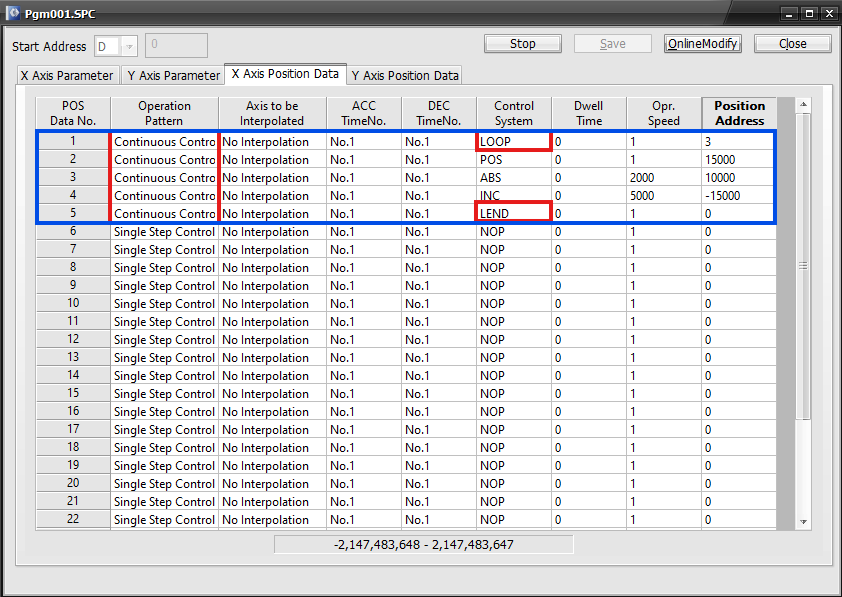
Task: Click the Start Address number field
Action: (176, 45)
